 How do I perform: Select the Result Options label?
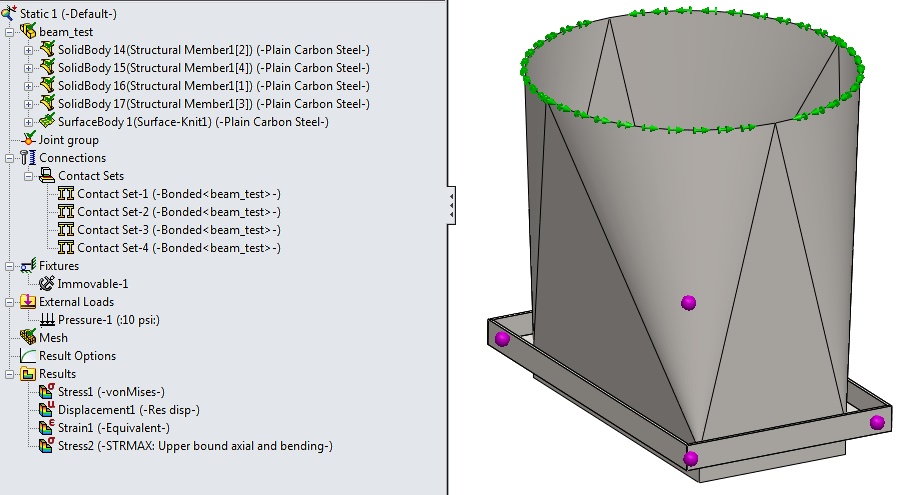[x=78, y=356]
